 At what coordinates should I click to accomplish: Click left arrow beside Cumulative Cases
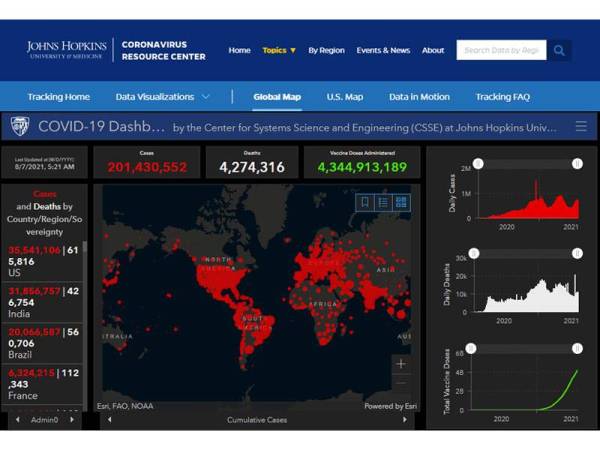109,420
